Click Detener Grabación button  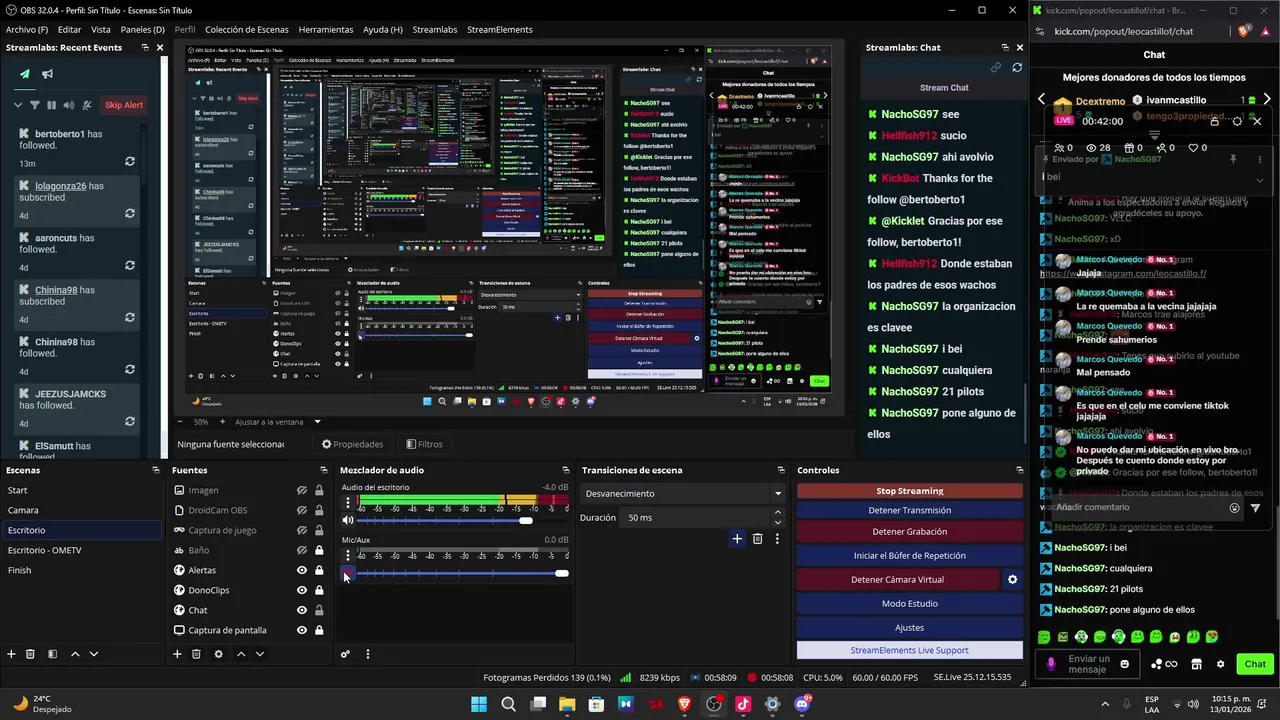pos(910,531)
